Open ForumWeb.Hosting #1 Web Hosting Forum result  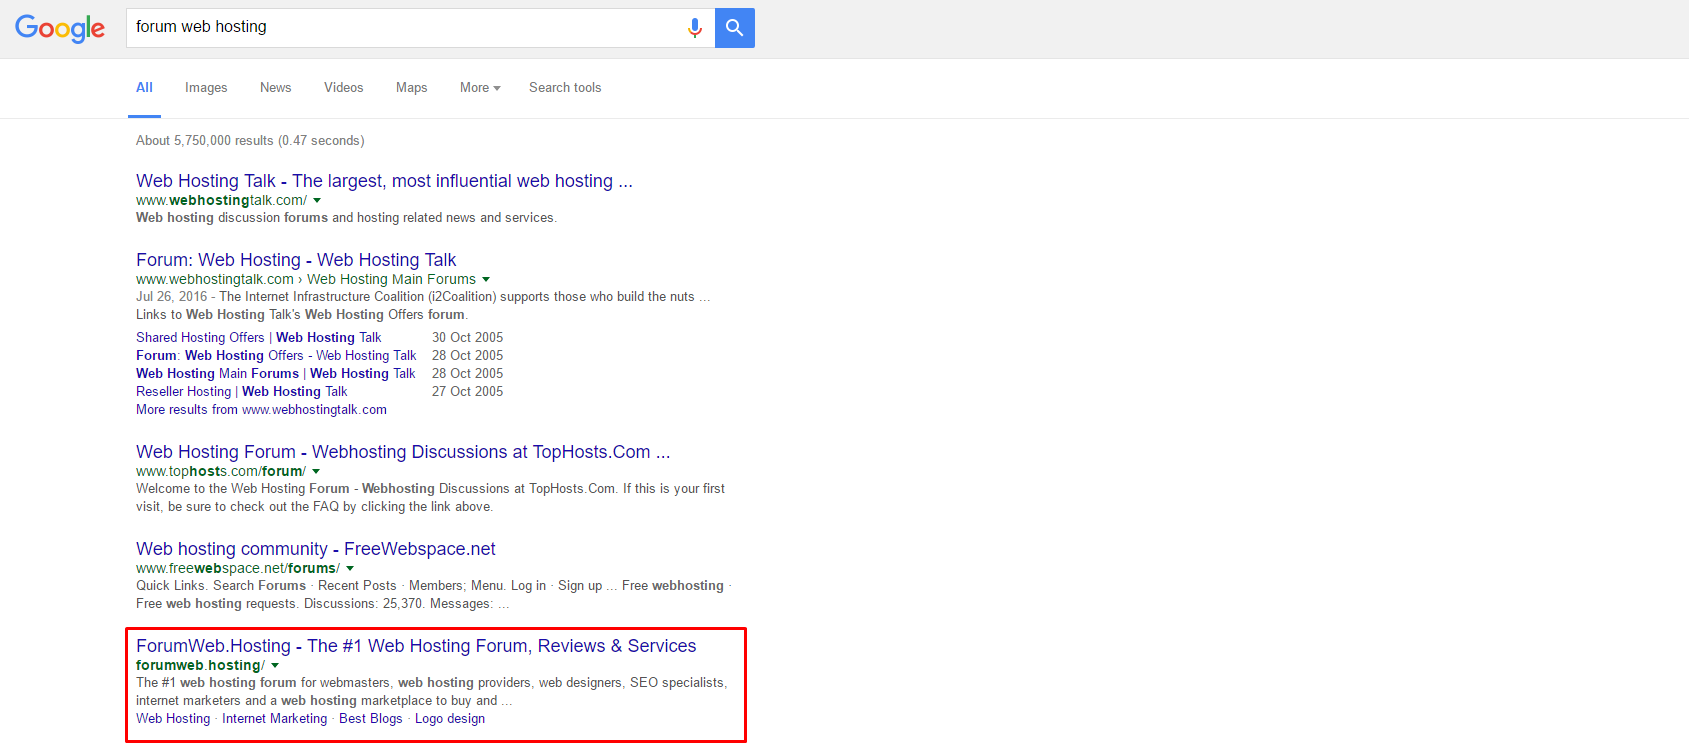click(x=416, y=646)
